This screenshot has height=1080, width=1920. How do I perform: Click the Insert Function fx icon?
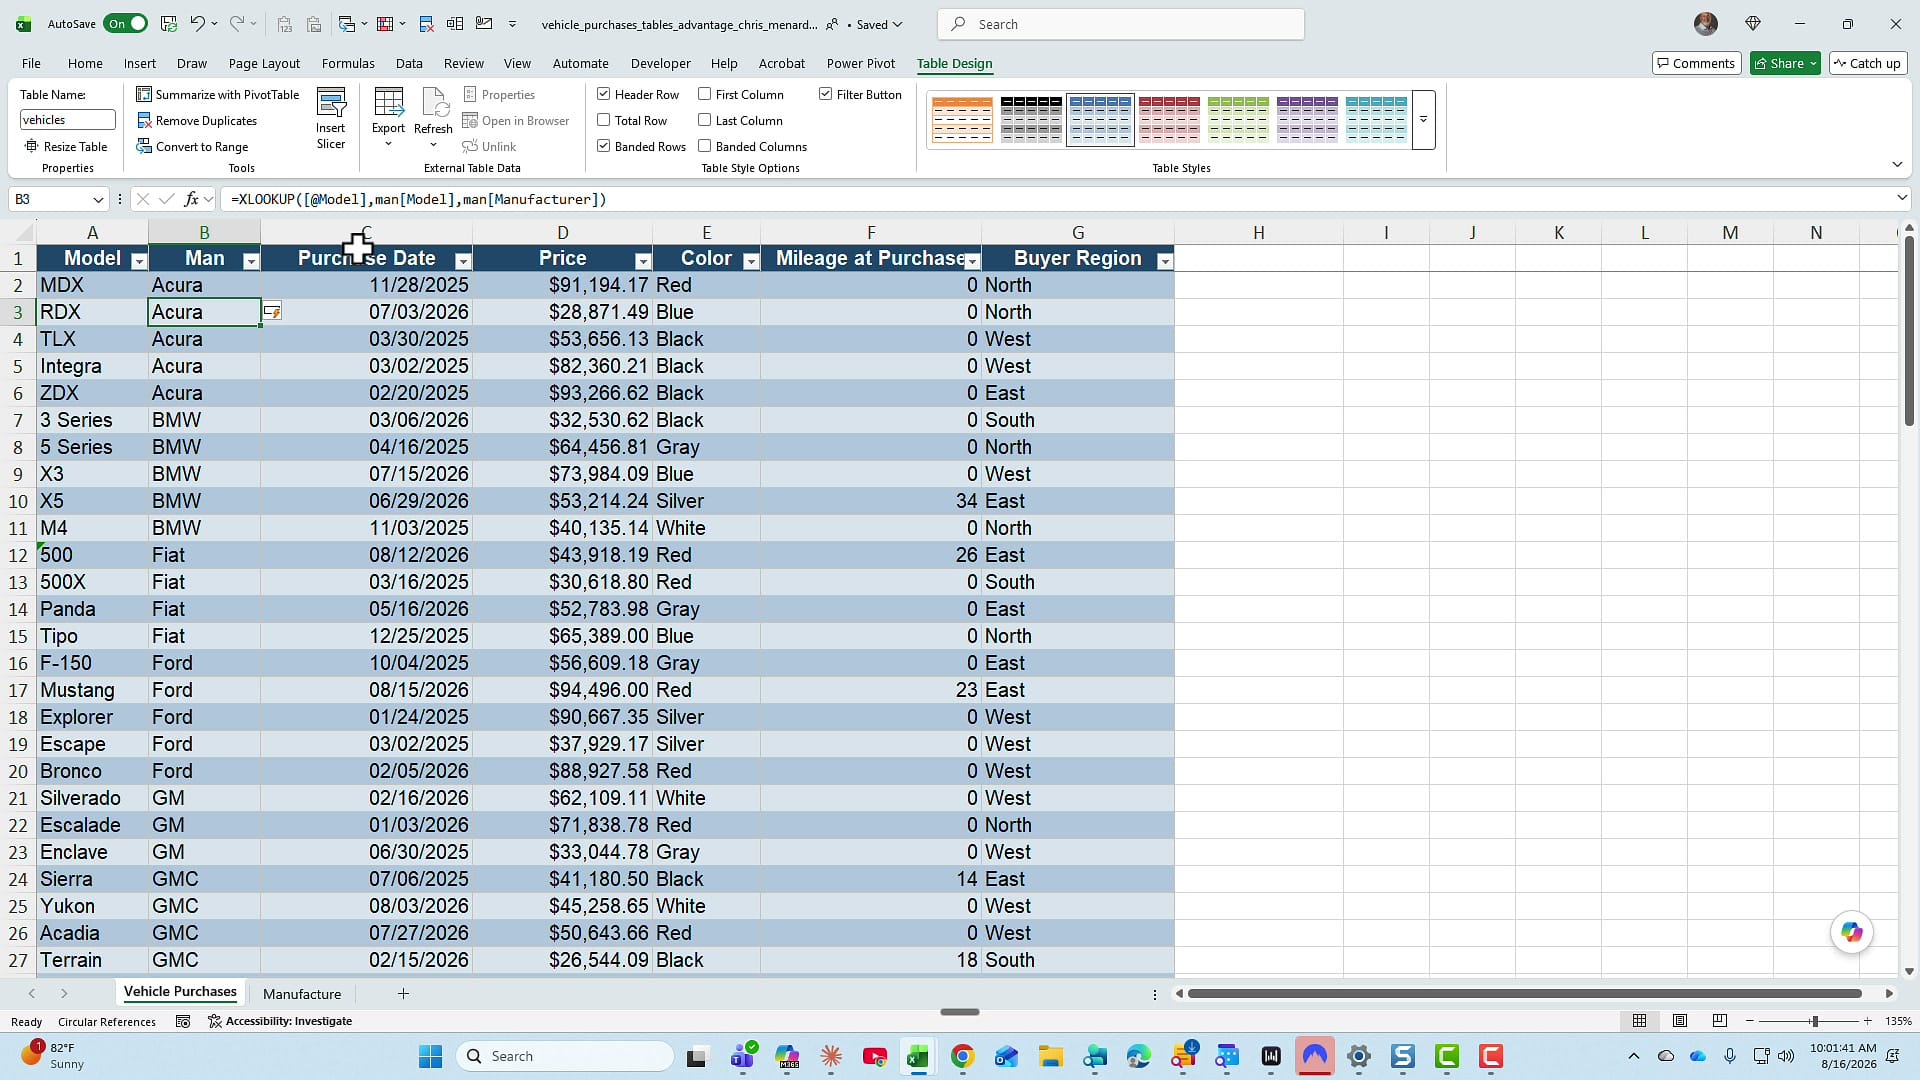coord(192,199)
